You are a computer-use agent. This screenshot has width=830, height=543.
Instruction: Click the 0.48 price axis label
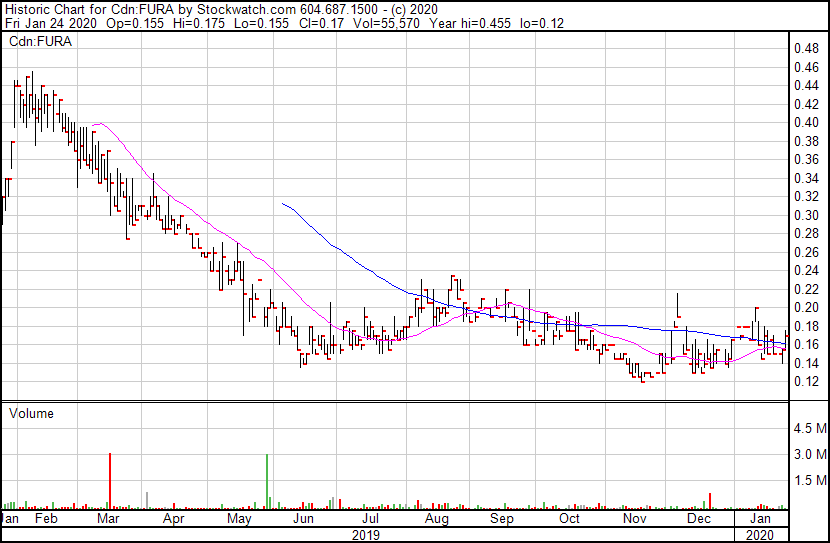click(805, 48)
